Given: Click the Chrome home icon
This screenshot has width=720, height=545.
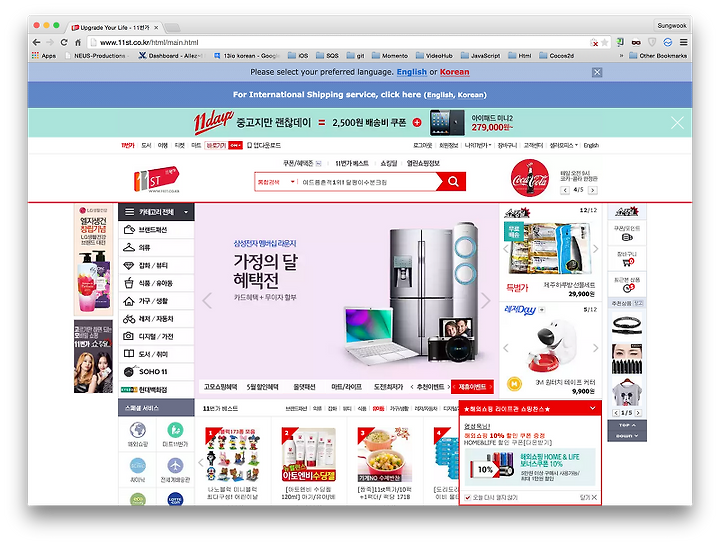Looking at the screenshot, I should point(78,42).
